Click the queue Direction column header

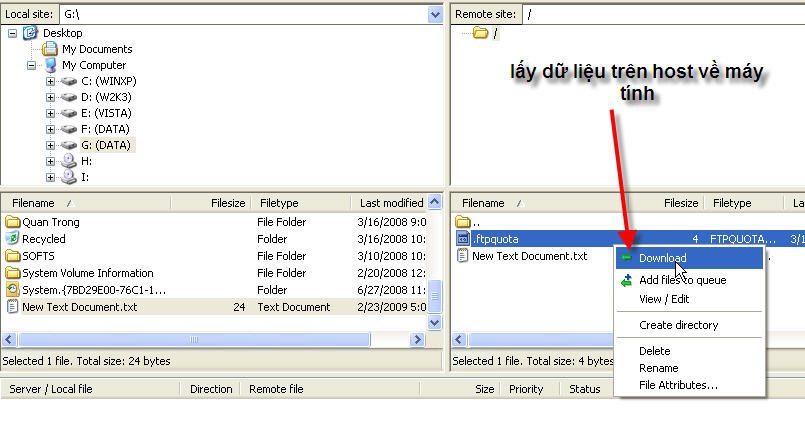click(211, 389)
